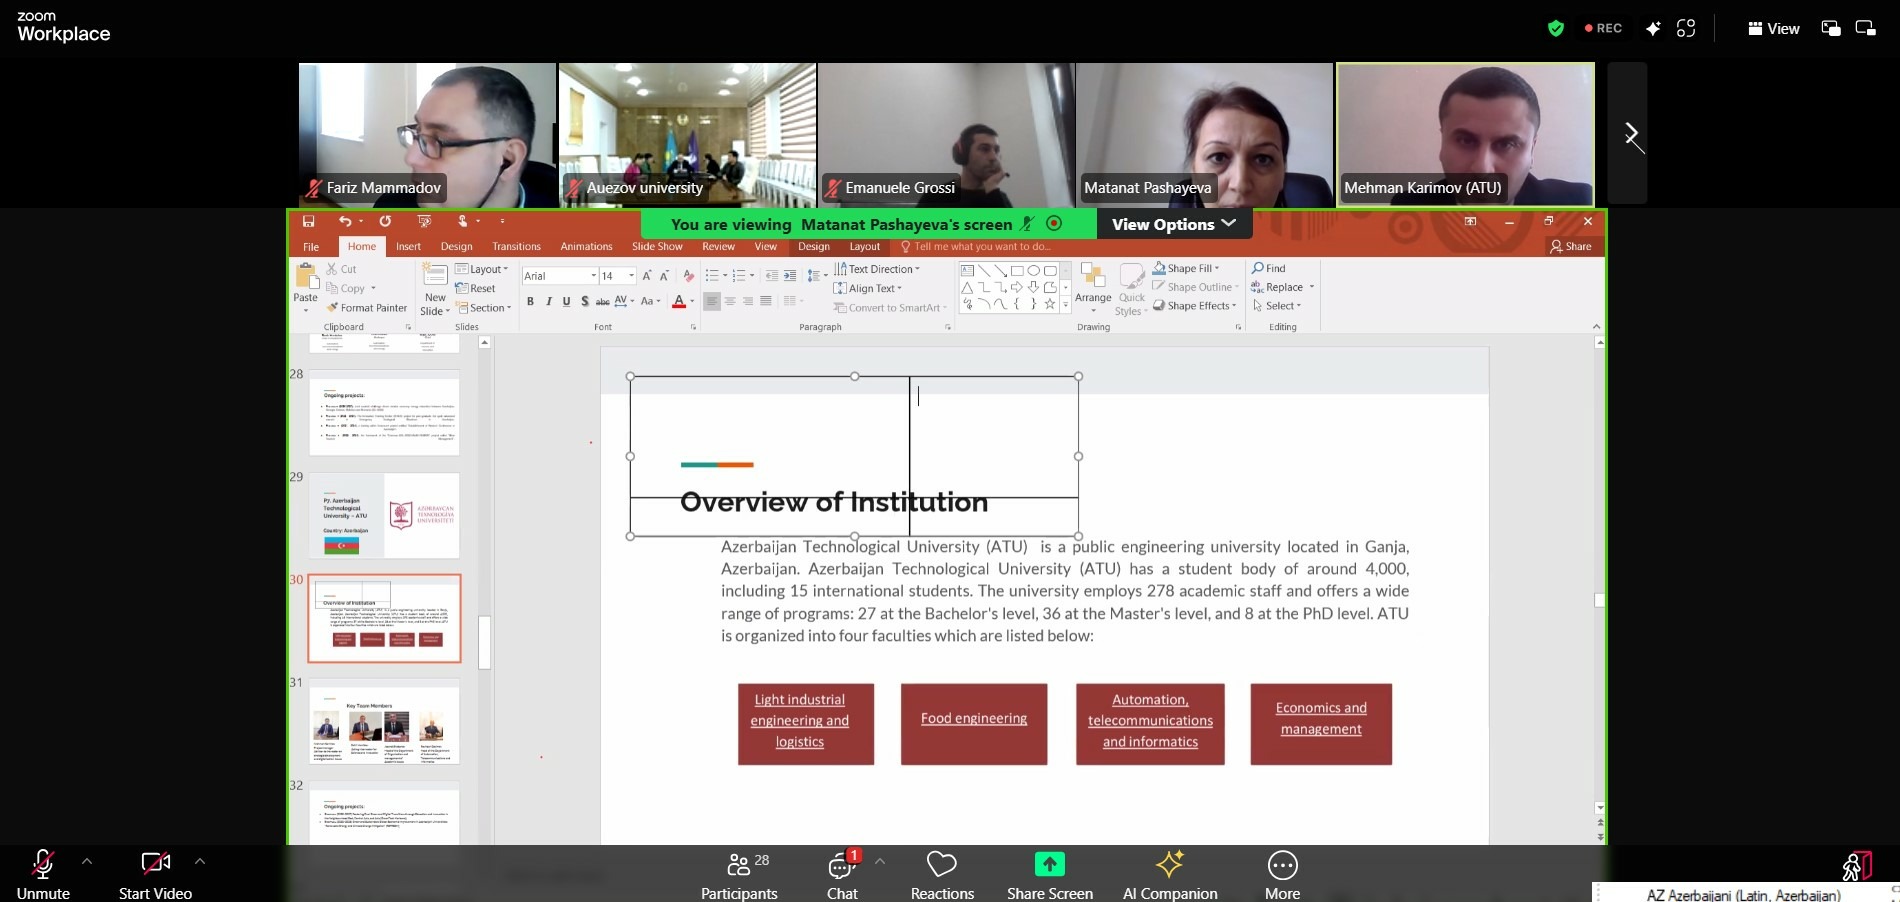Viewport: 1900px width, 902px height.
Task: Select slide 31 thumbnail
Action: click(384, 723)
